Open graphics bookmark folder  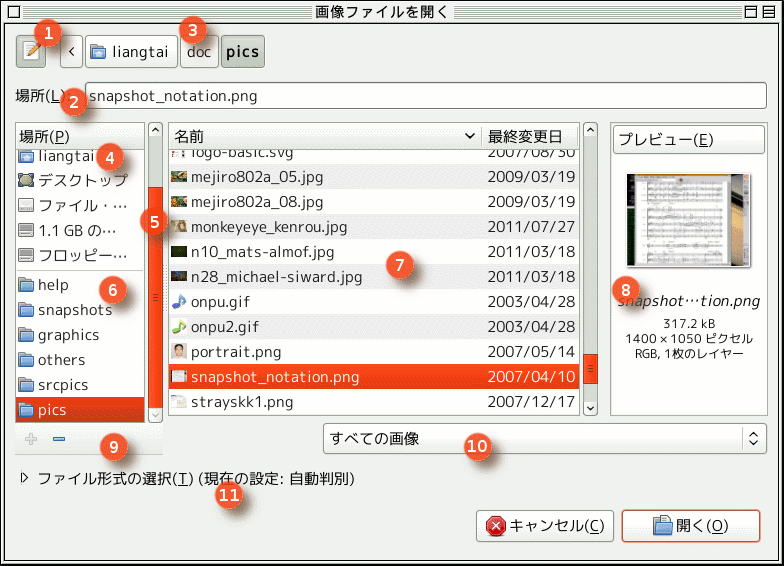pyautogui.click(x=80, y=335)
